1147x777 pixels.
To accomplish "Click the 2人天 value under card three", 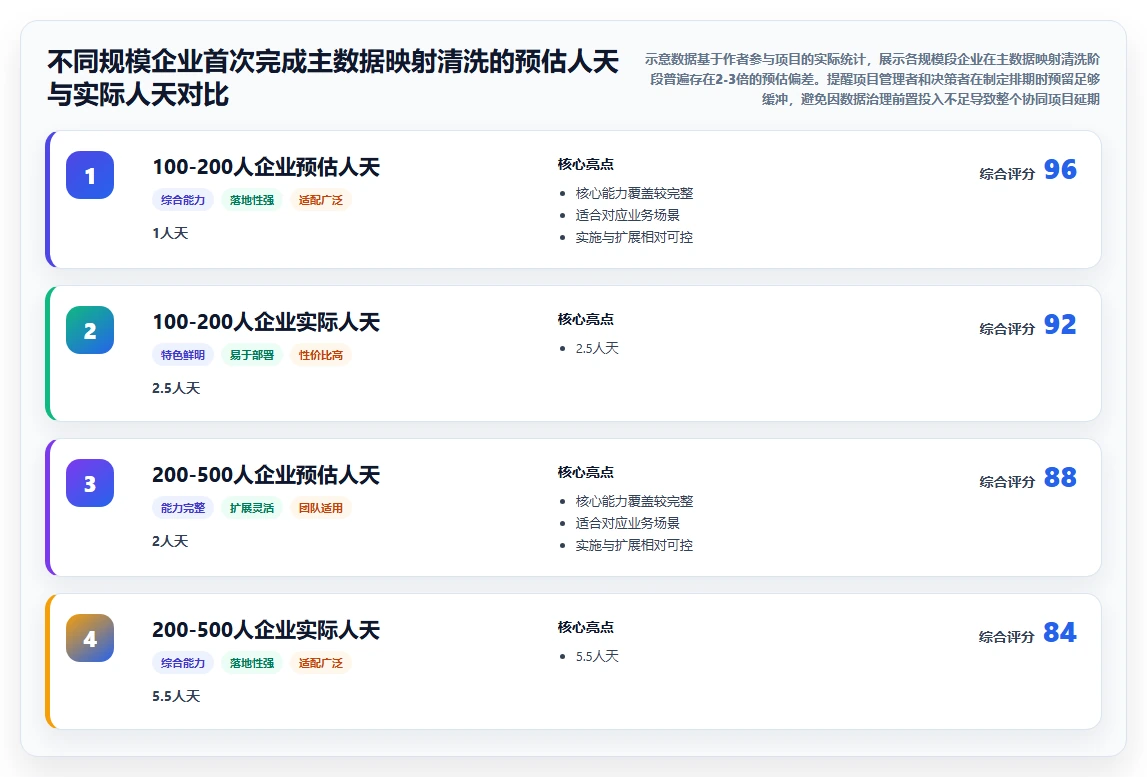I will click(170, 541).
